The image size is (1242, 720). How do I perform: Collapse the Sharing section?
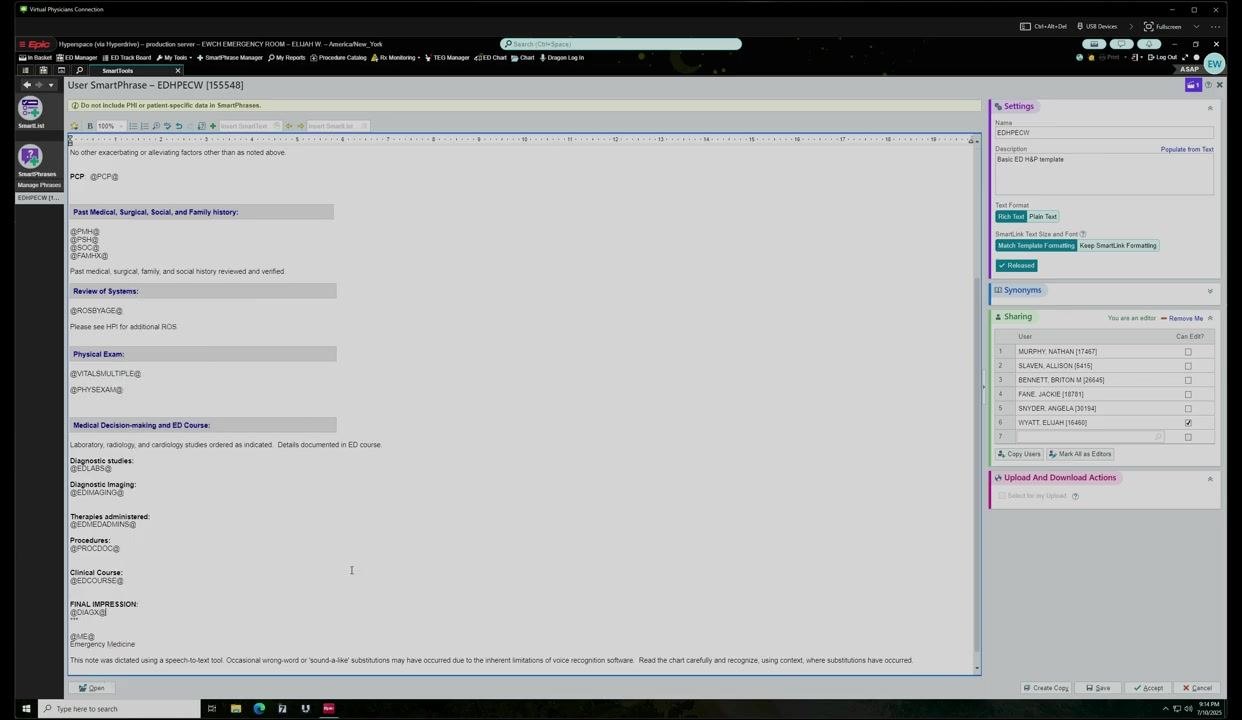coord(1210,318)
